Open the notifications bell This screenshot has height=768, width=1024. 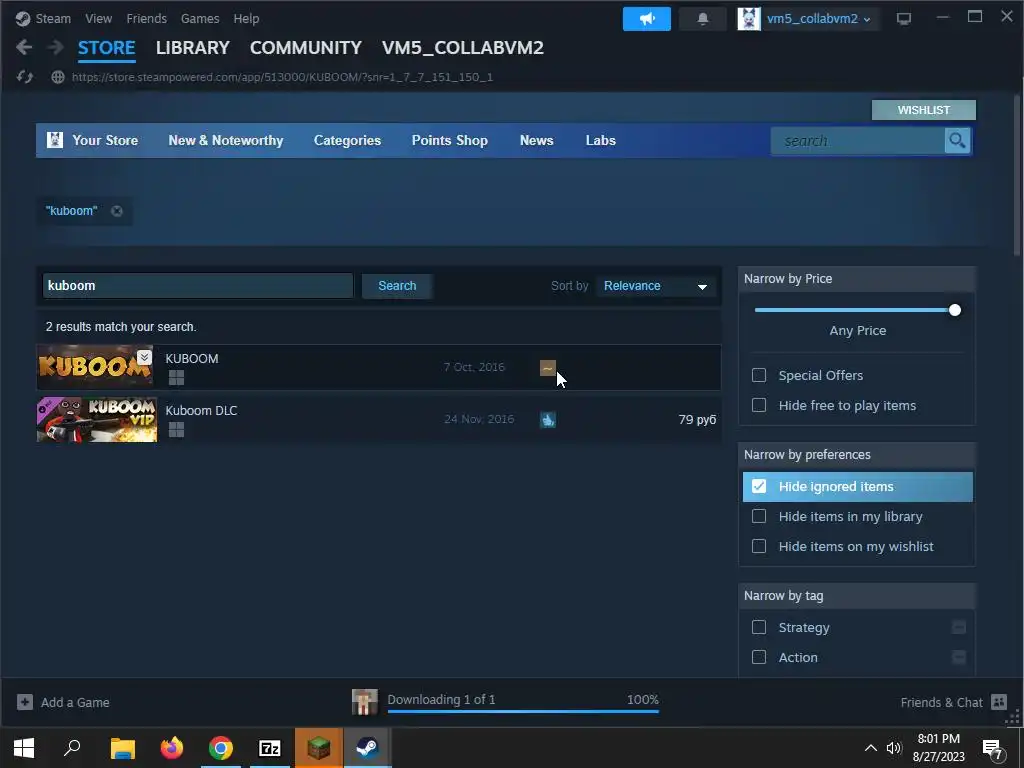(703, 19)
